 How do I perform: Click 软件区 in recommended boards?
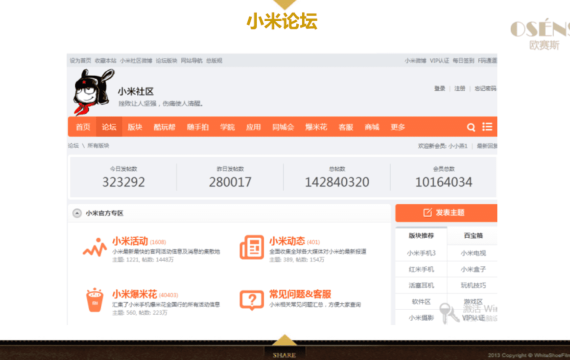[x=421, y=301]
